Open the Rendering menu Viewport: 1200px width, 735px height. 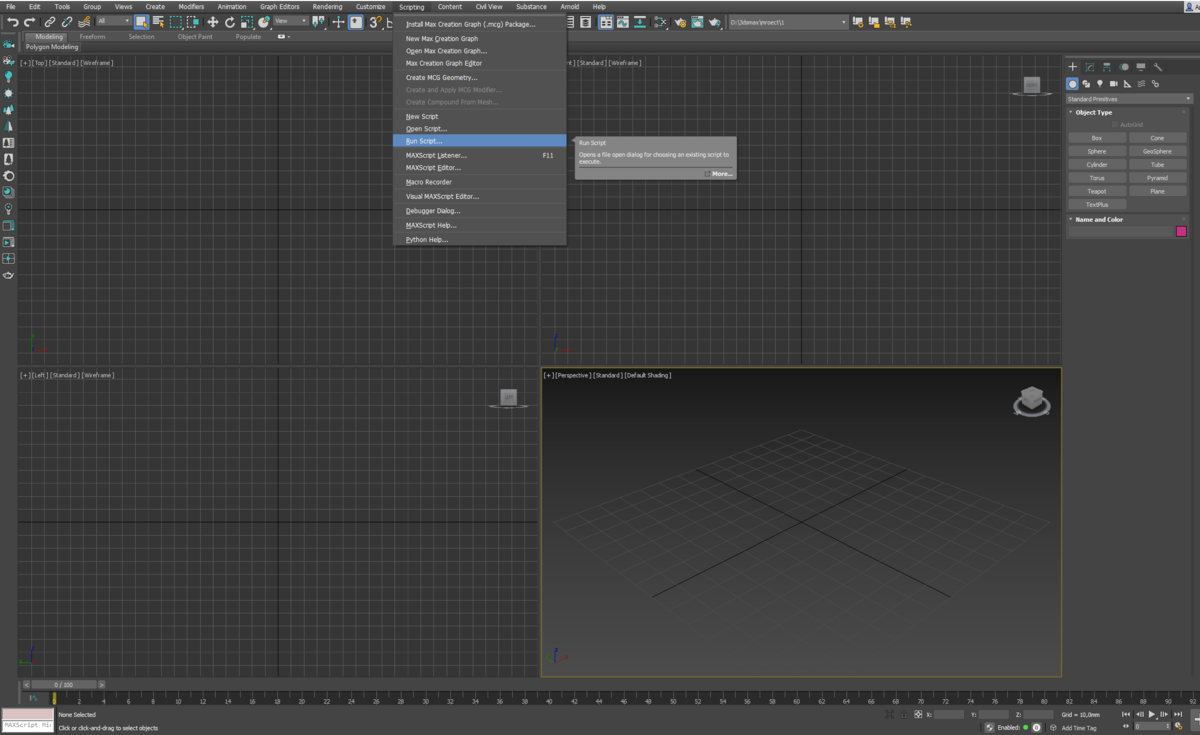[327, 6]
